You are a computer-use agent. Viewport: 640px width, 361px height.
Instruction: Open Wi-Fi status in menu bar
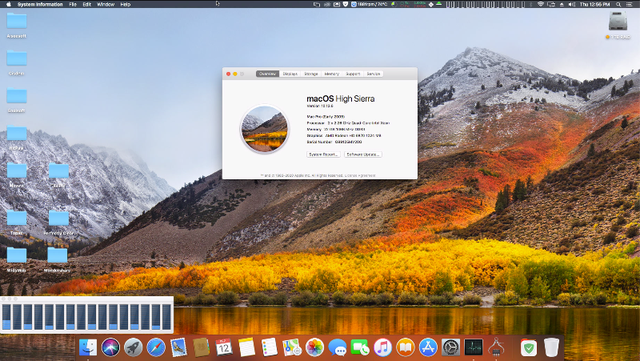[x=541, y=4]
